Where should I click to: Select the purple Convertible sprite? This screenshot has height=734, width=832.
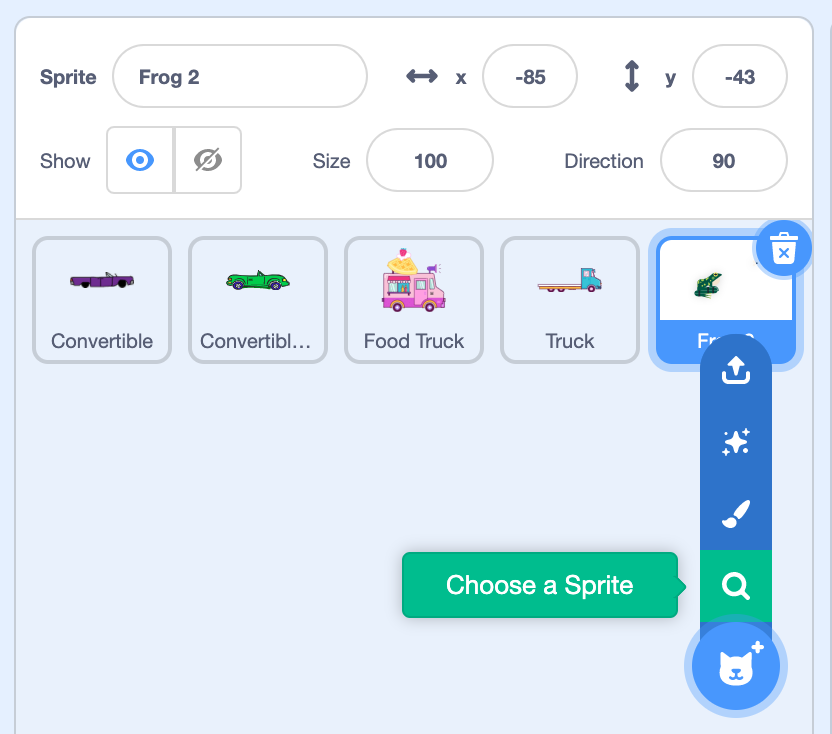[x=102, y=299]
